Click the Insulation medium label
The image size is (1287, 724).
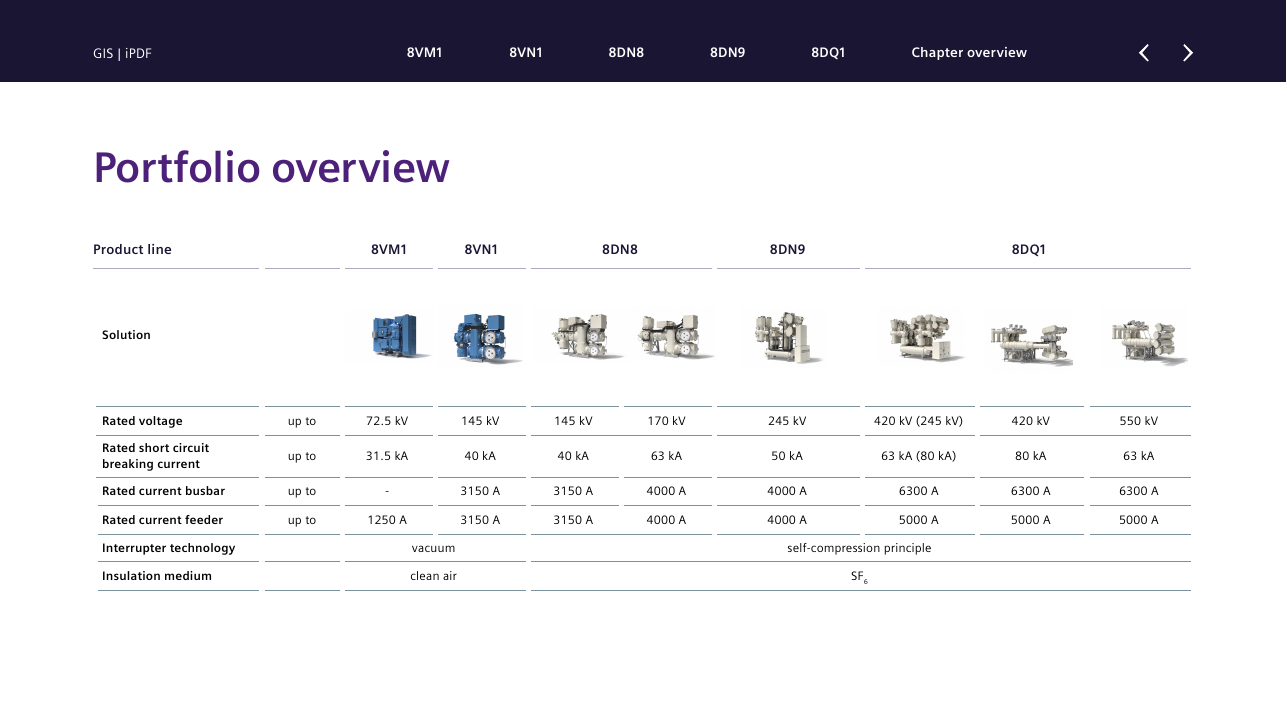coord(157,576)
